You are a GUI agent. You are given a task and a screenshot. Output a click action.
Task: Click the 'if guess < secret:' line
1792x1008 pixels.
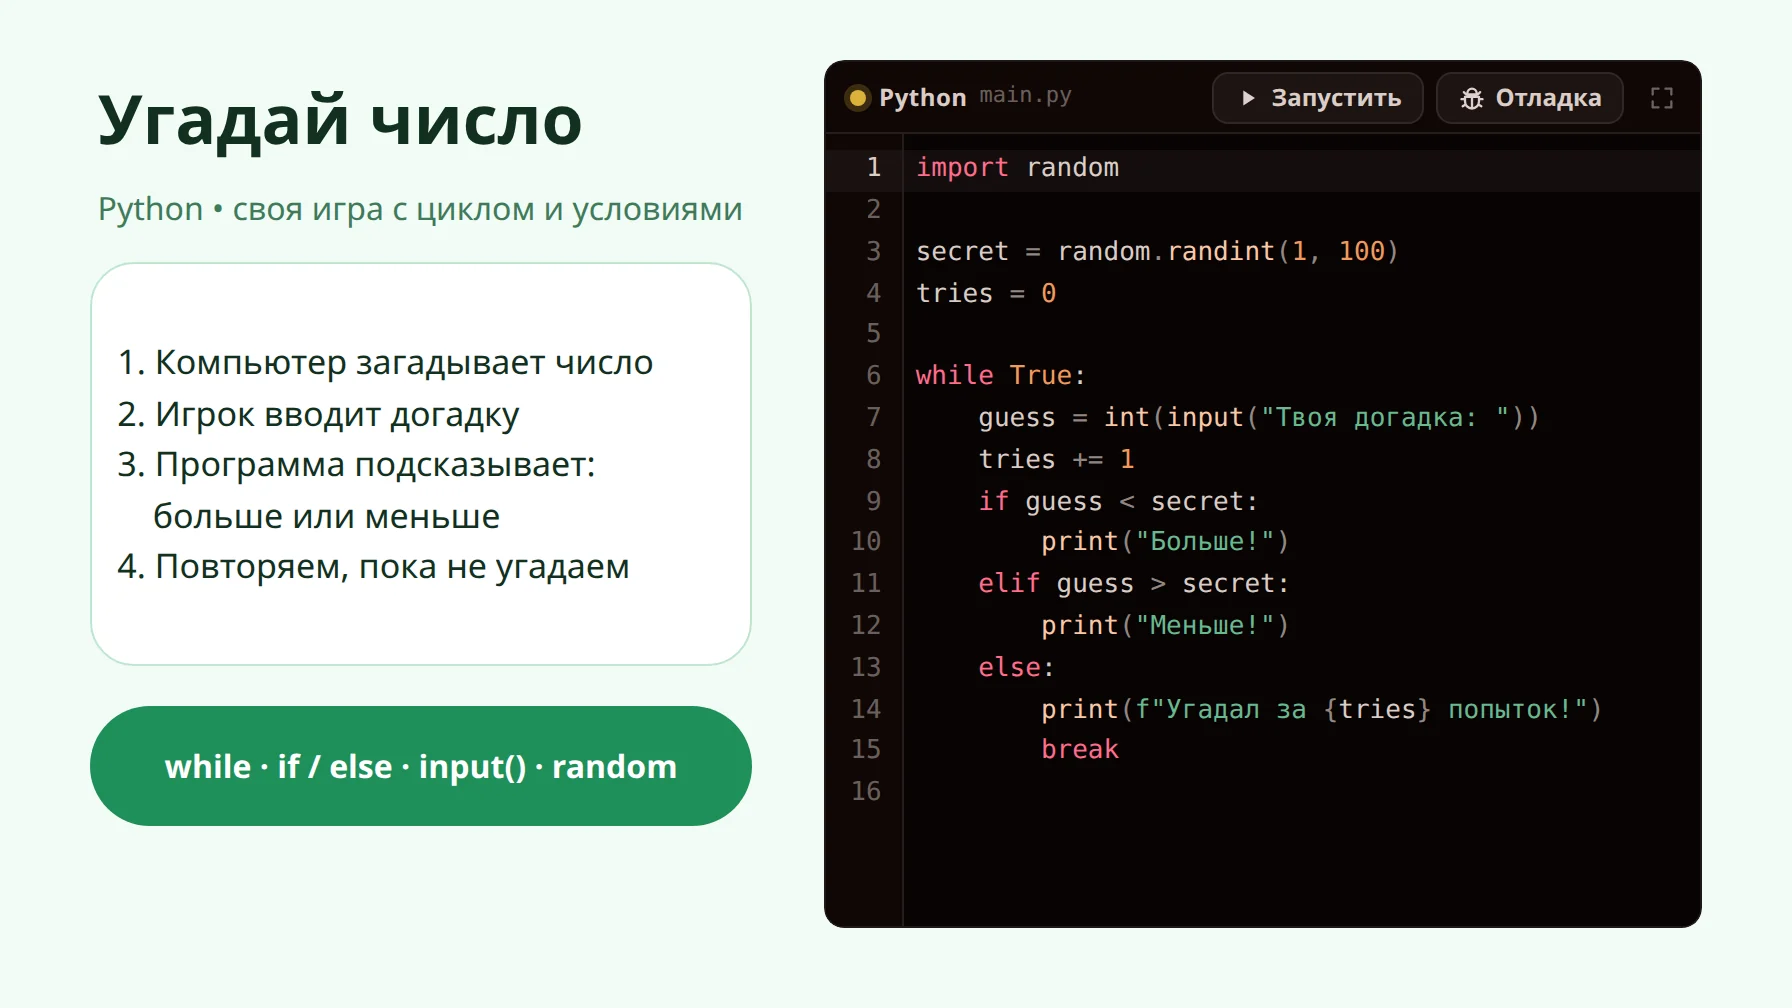click(1118, 501)
